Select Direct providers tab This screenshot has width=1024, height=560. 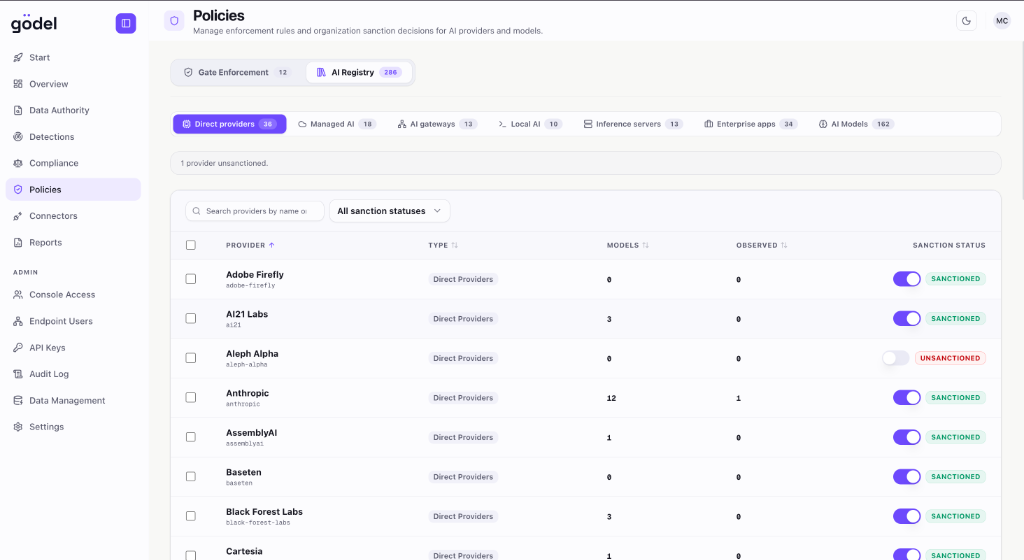229,124
